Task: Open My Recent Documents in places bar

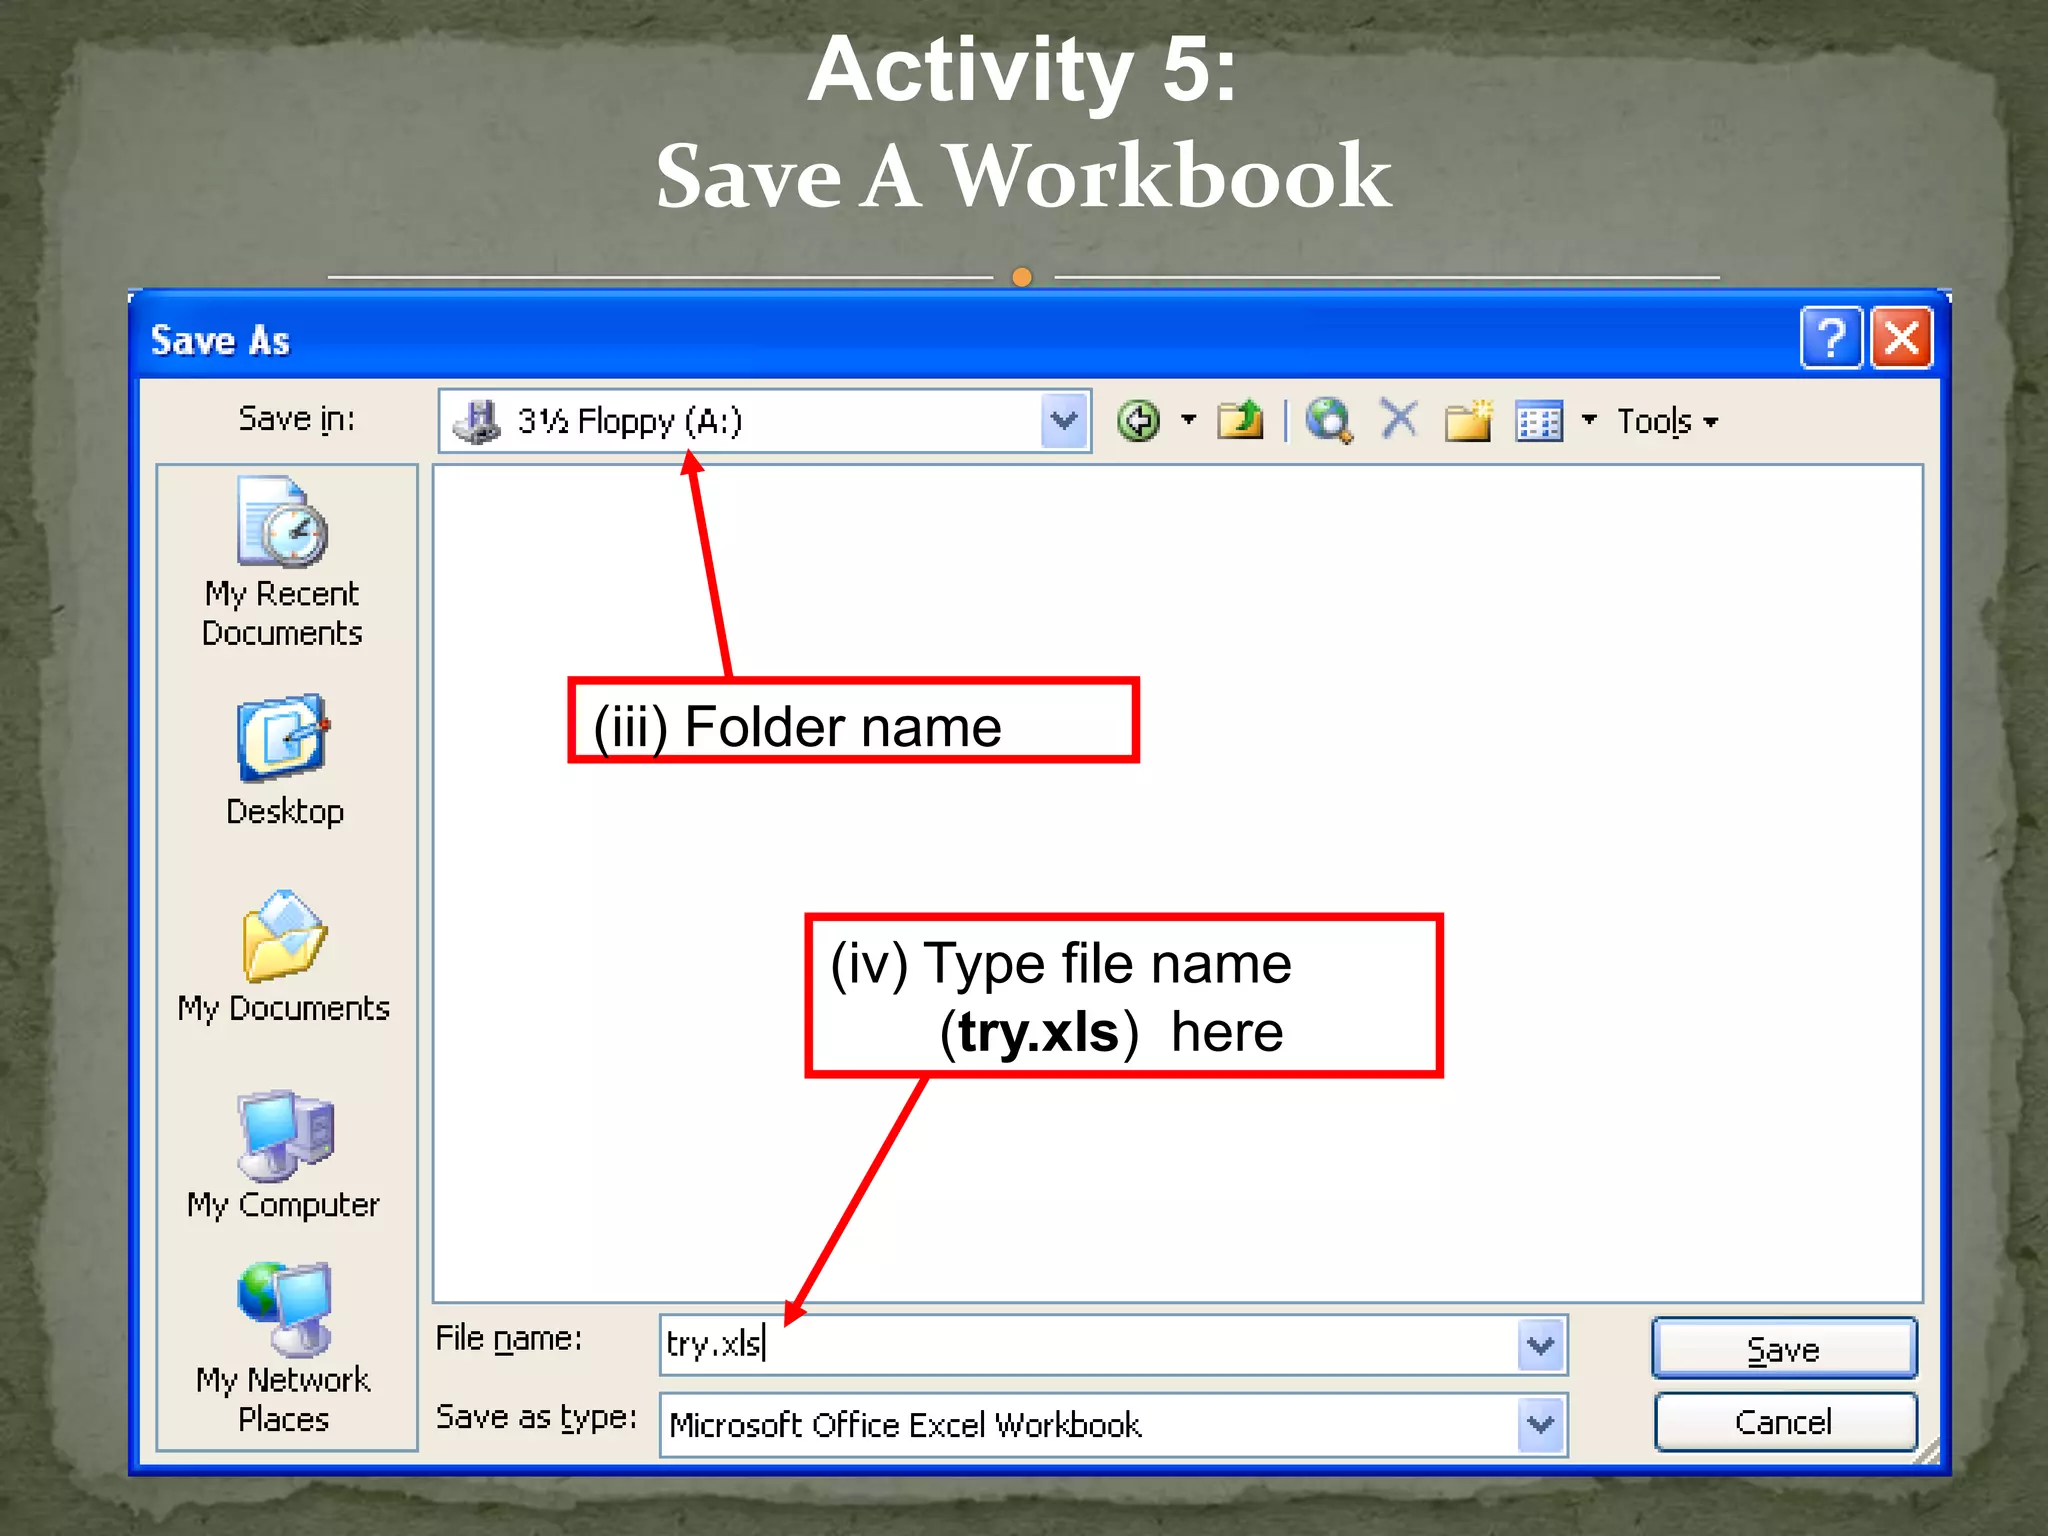Action: click(282, 562)
